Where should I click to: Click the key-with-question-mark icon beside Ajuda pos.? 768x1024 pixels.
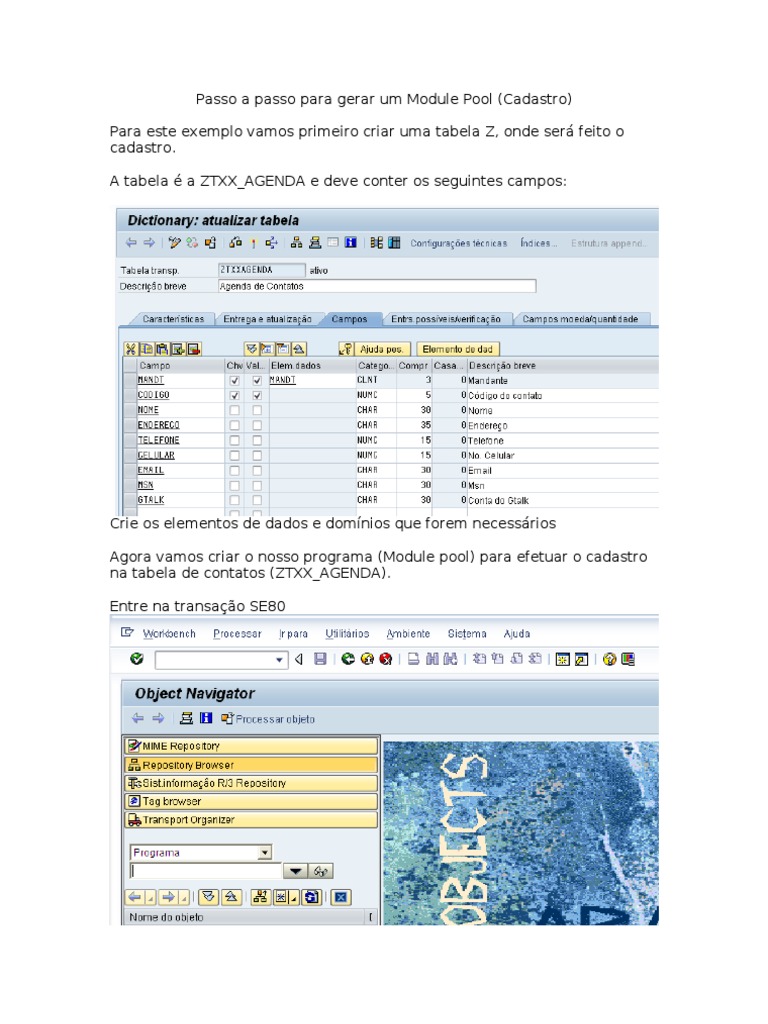(x=346, y=349)
